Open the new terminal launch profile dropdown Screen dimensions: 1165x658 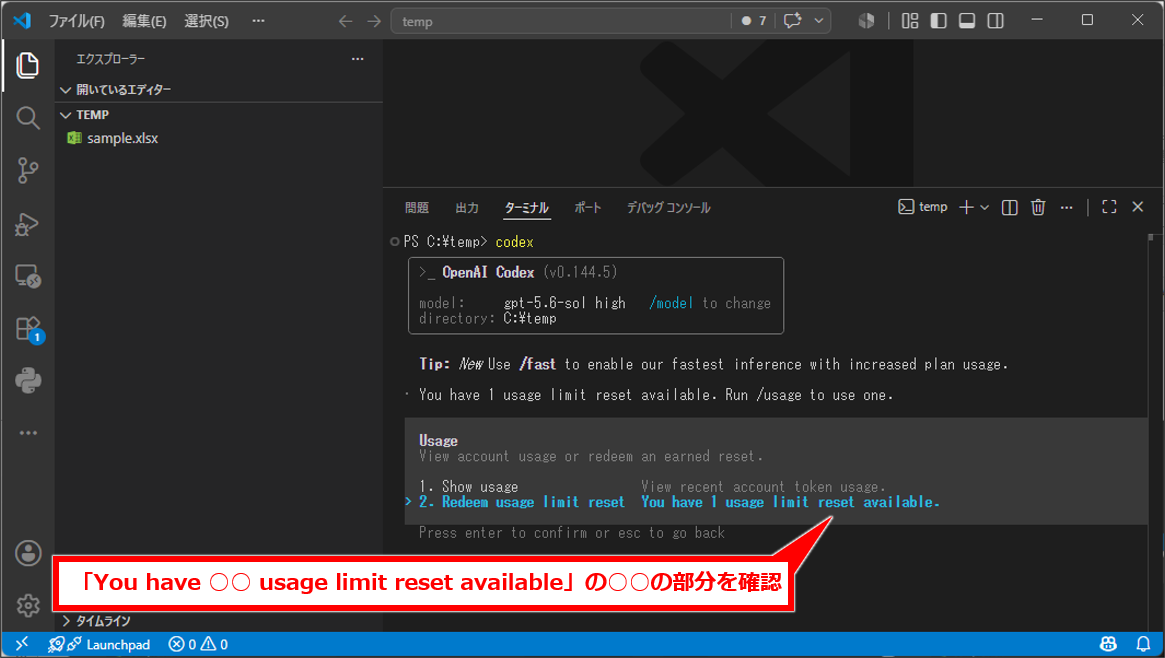(984, 207)
